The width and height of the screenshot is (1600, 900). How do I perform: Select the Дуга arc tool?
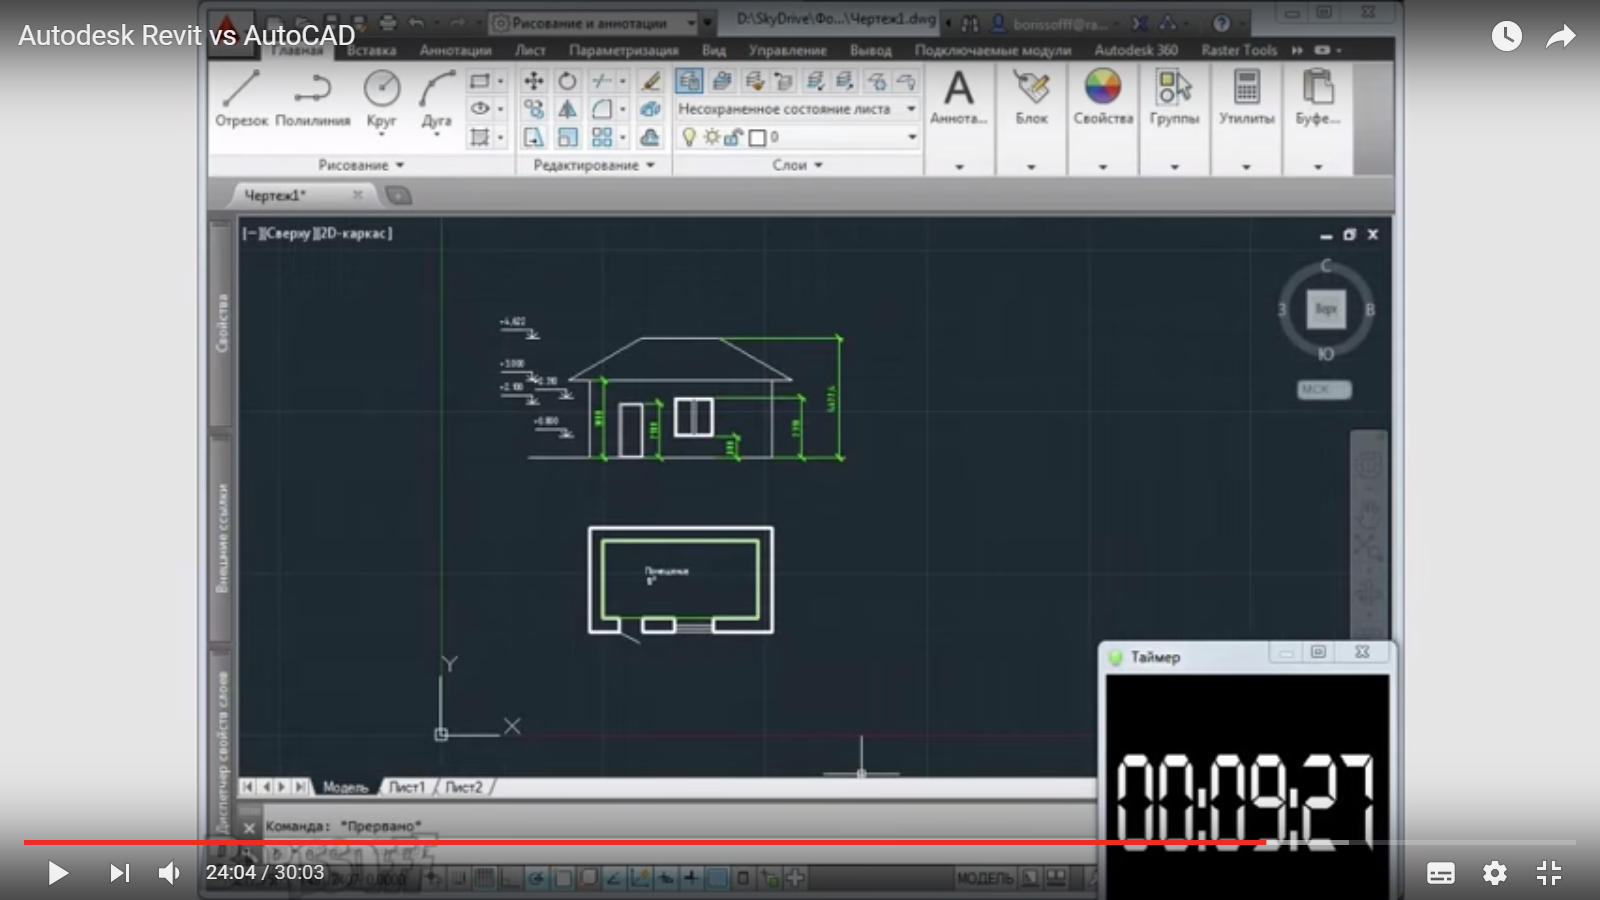point(436,98)
